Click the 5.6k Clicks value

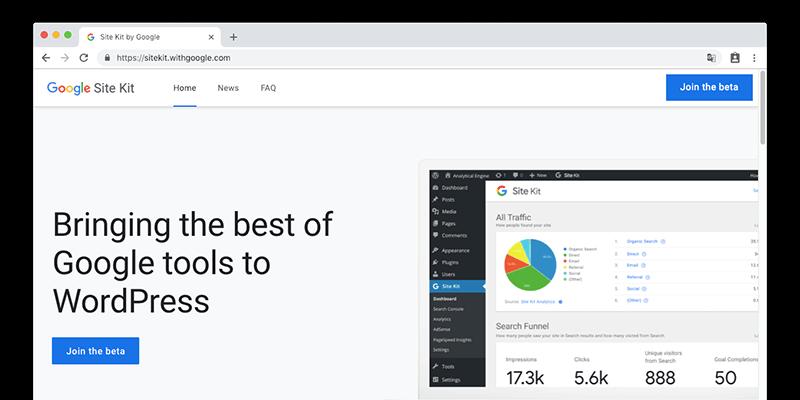click(591, 378)
